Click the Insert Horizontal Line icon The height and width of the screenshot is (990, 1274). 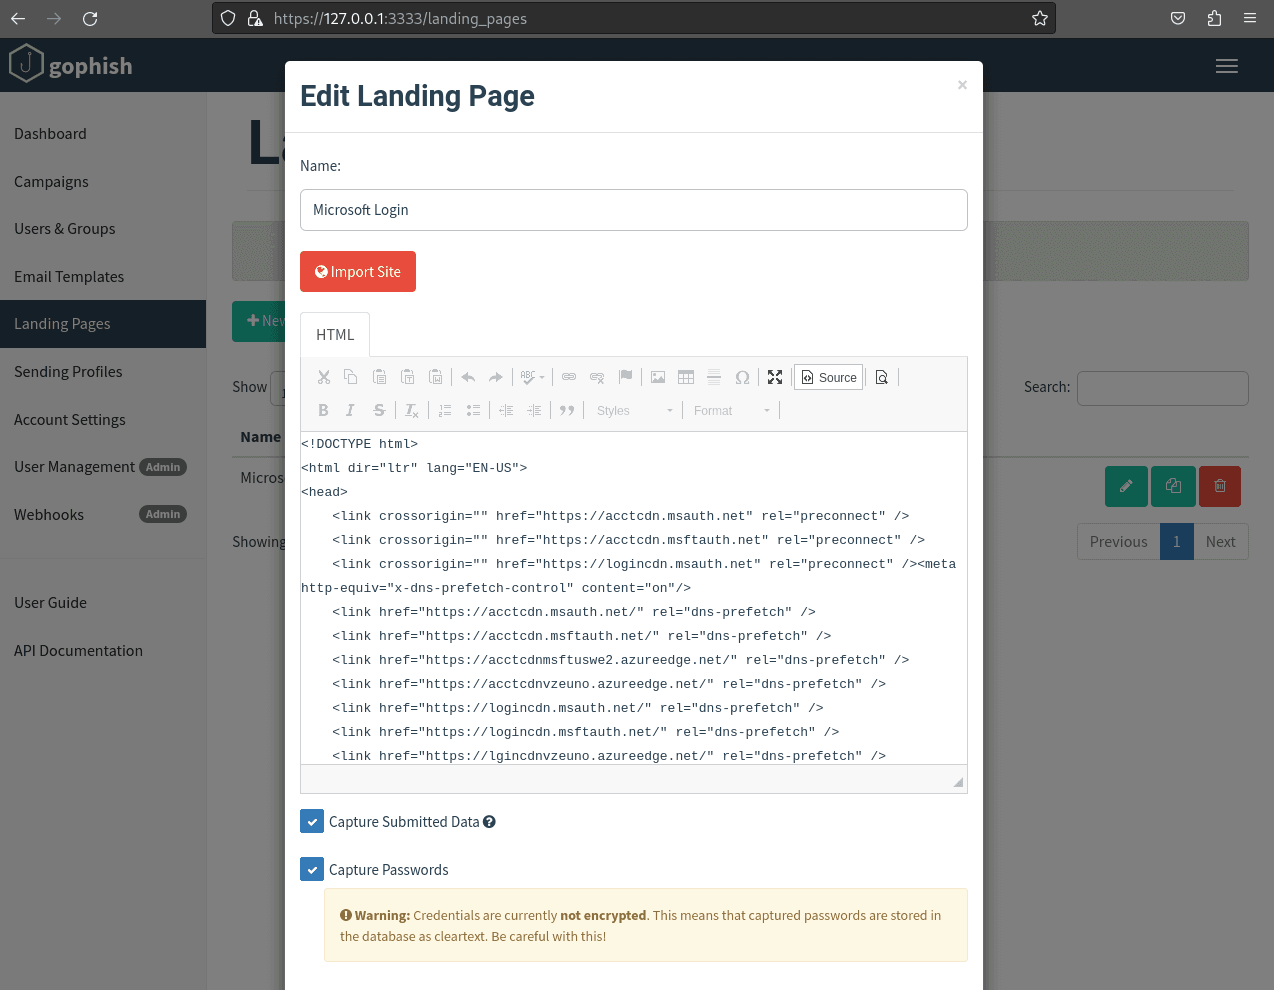pos(714,377)
